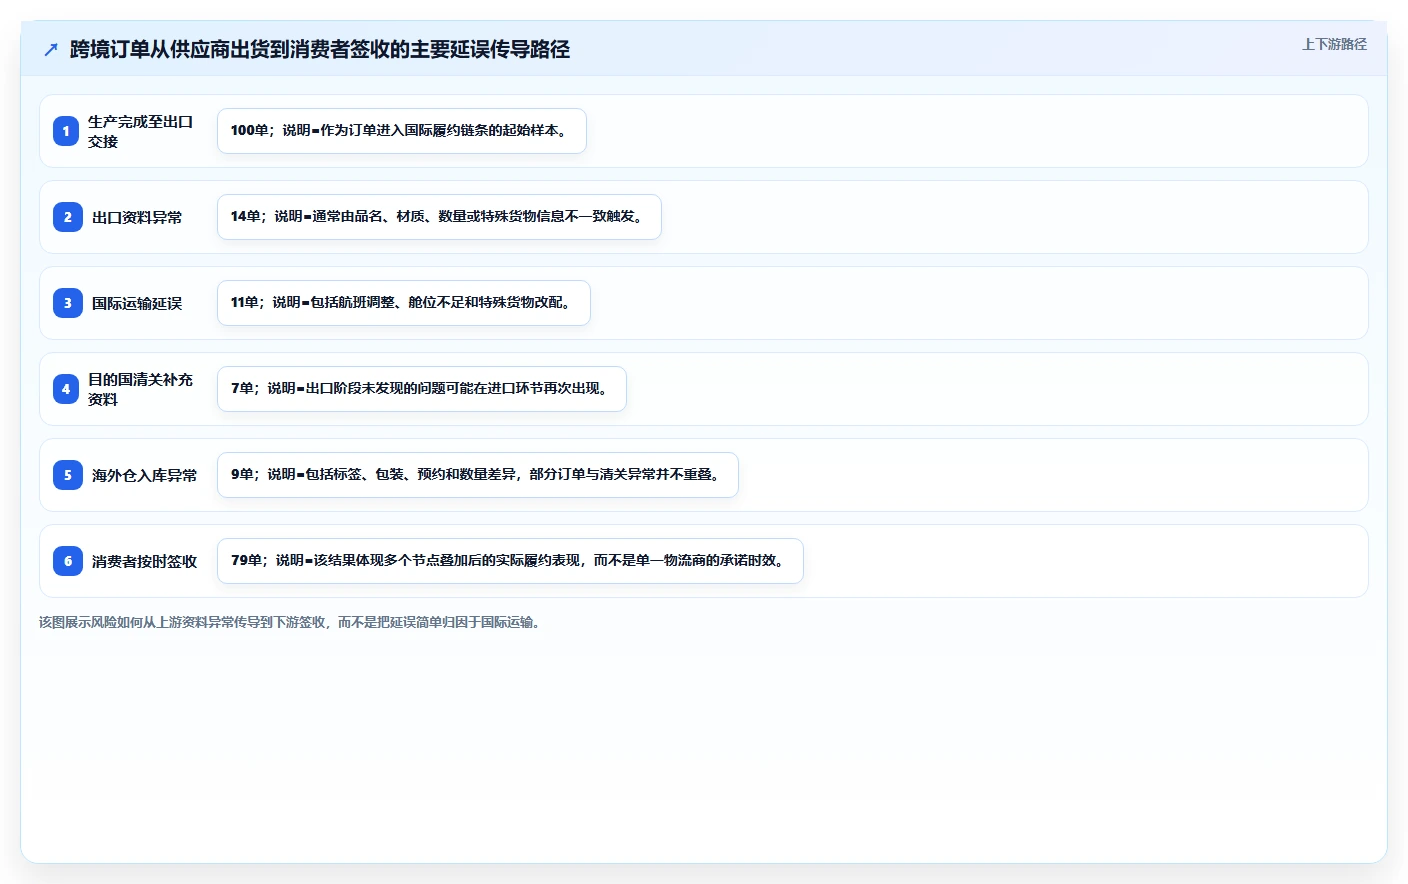
Task: Select the 消费者按时签收 step label
Action: (x=145, y=561)
